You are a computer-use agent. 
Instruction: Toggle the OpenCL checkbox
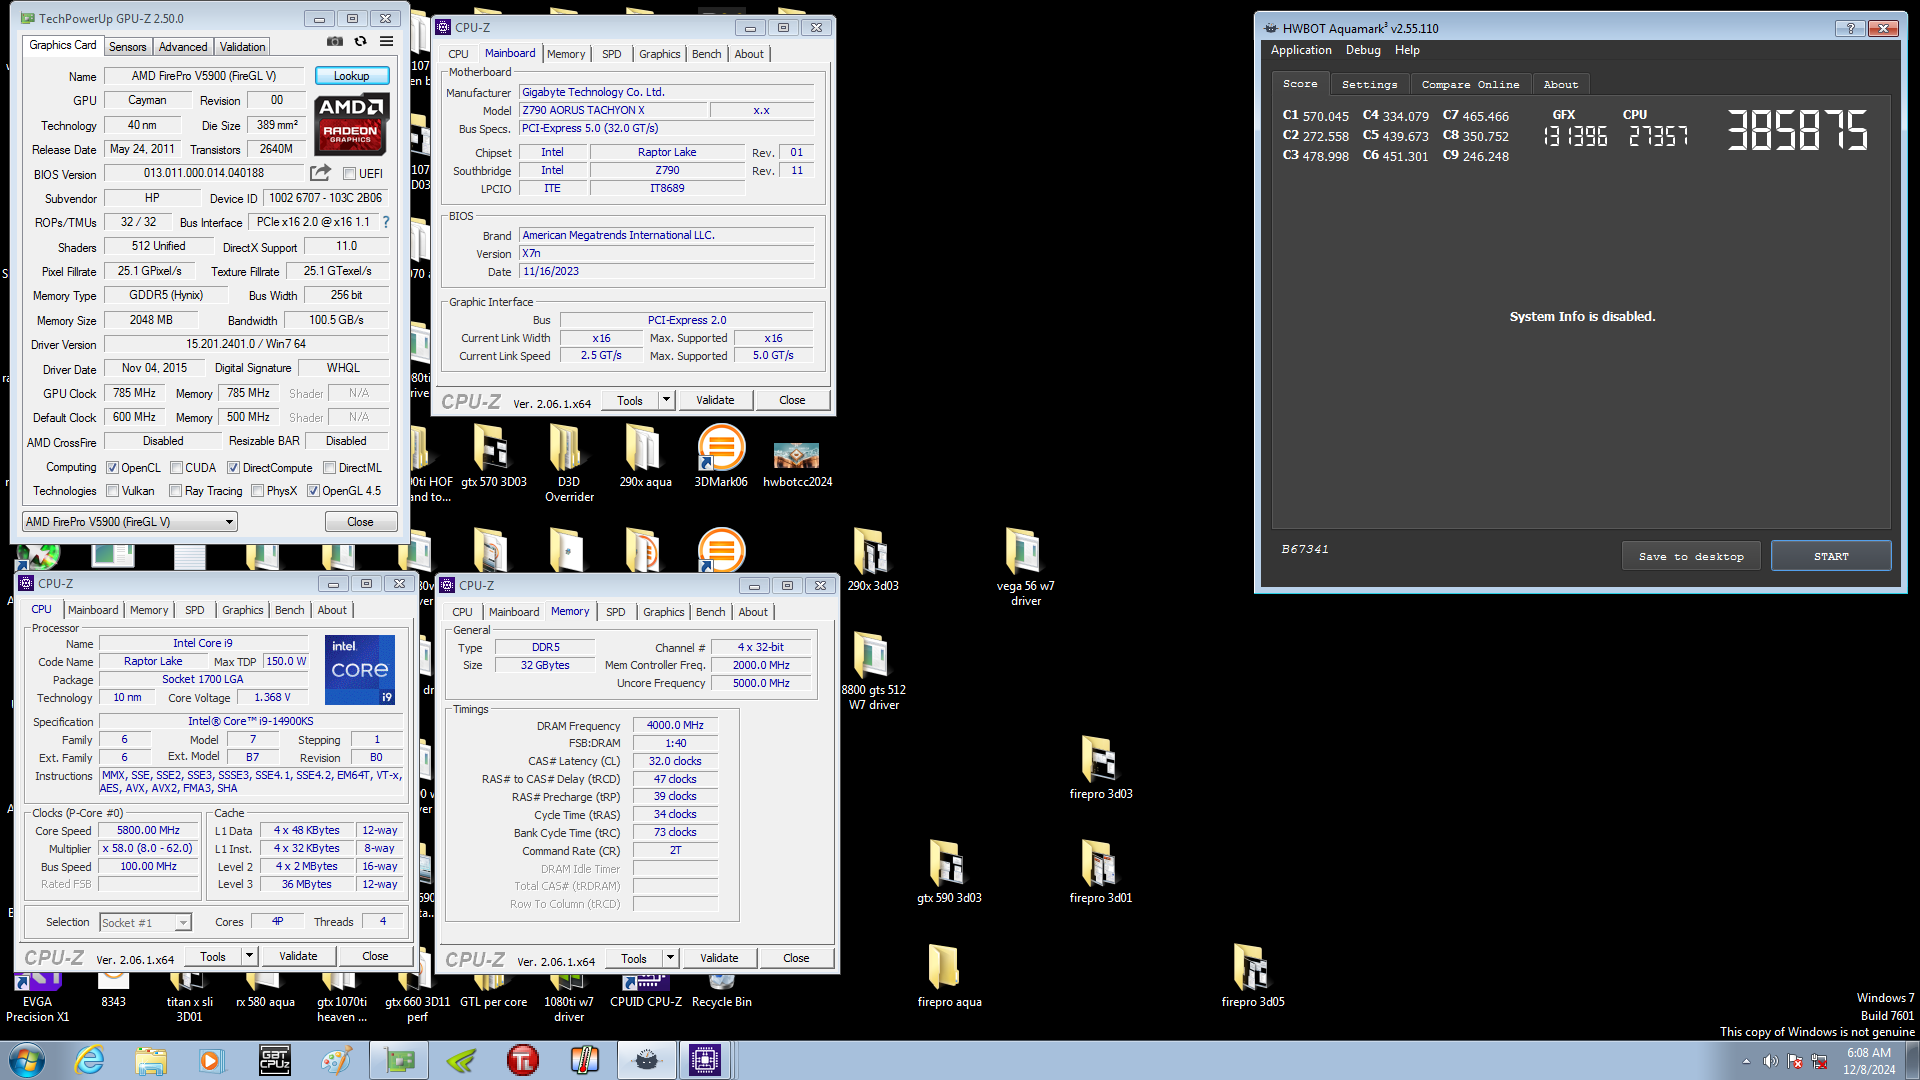[113, 468]
